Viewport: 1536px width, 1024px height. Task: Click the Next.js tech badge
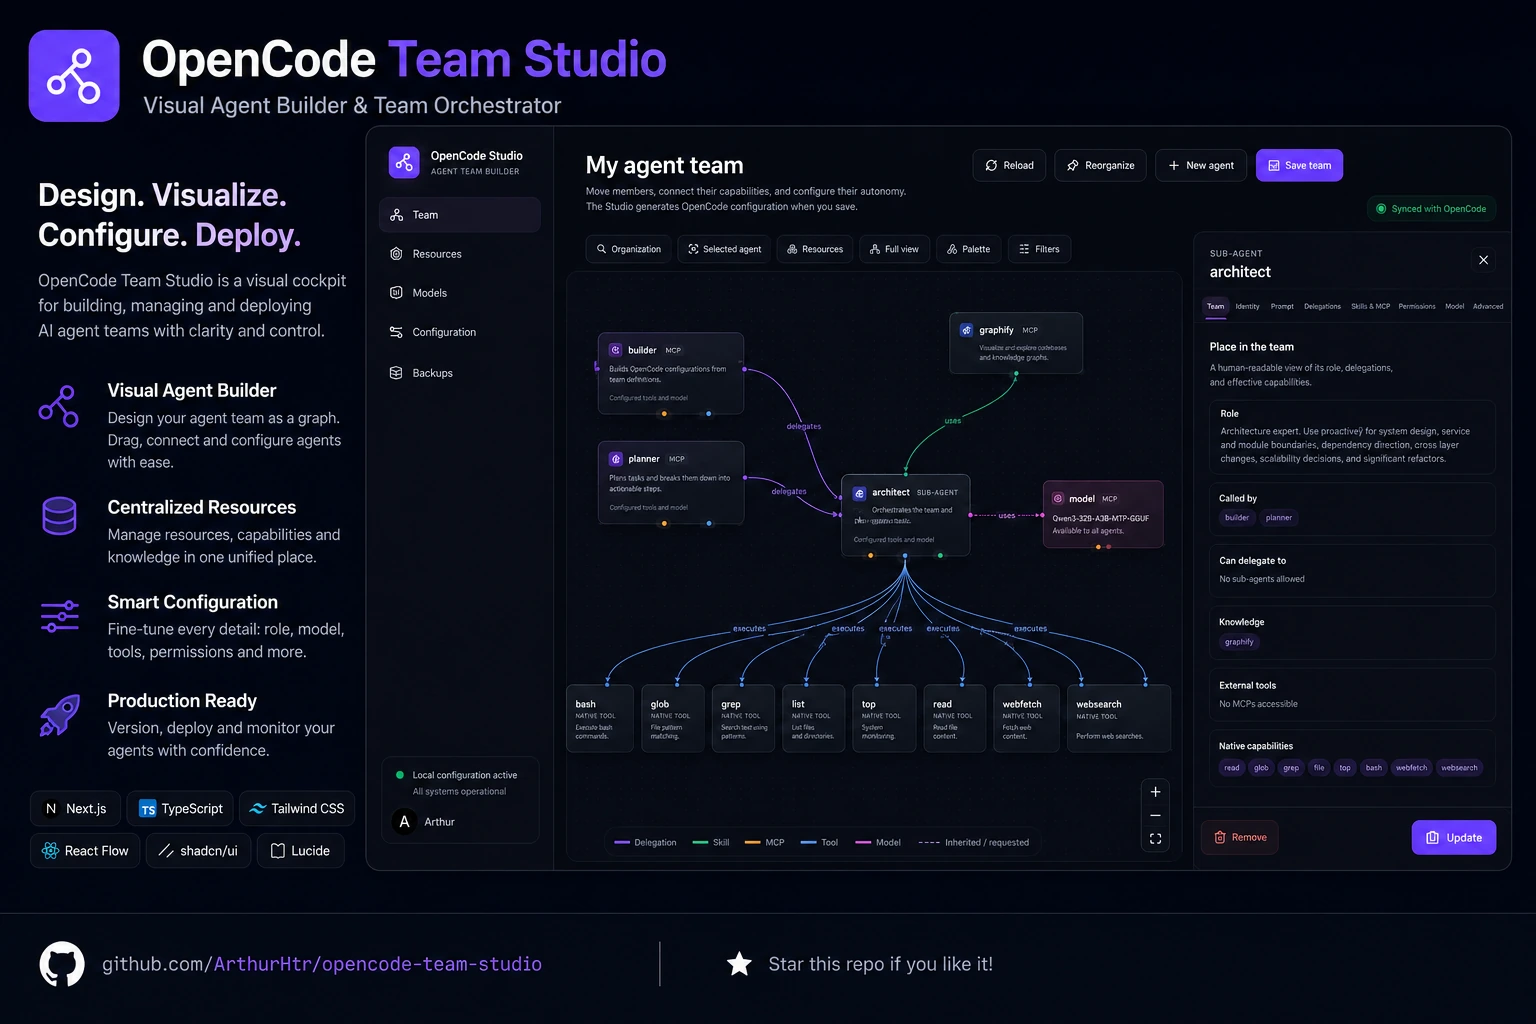(x=76, y=808)
